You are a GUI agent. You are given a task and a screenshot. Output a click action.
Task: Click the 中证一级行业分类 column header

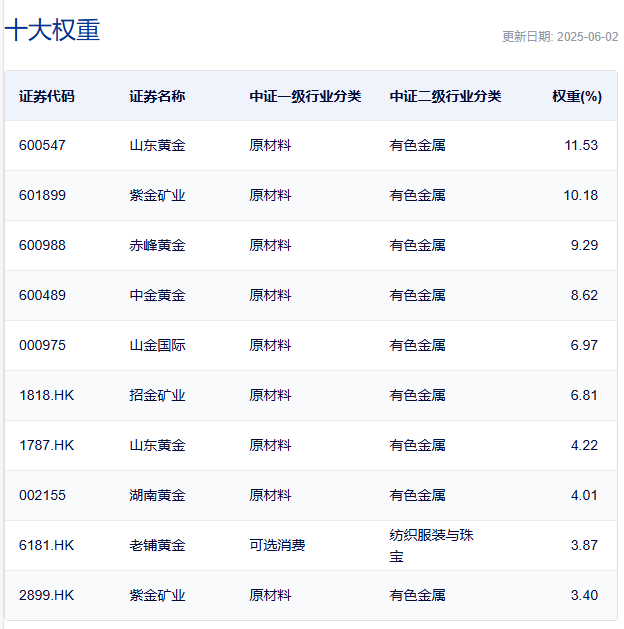[x=305, y=97]
